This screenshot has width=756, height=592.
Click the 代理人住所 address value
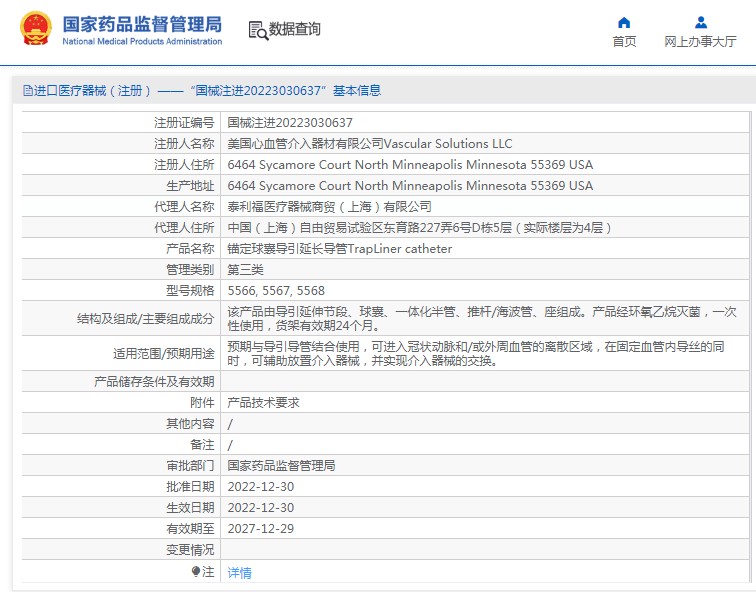point(419,228)
